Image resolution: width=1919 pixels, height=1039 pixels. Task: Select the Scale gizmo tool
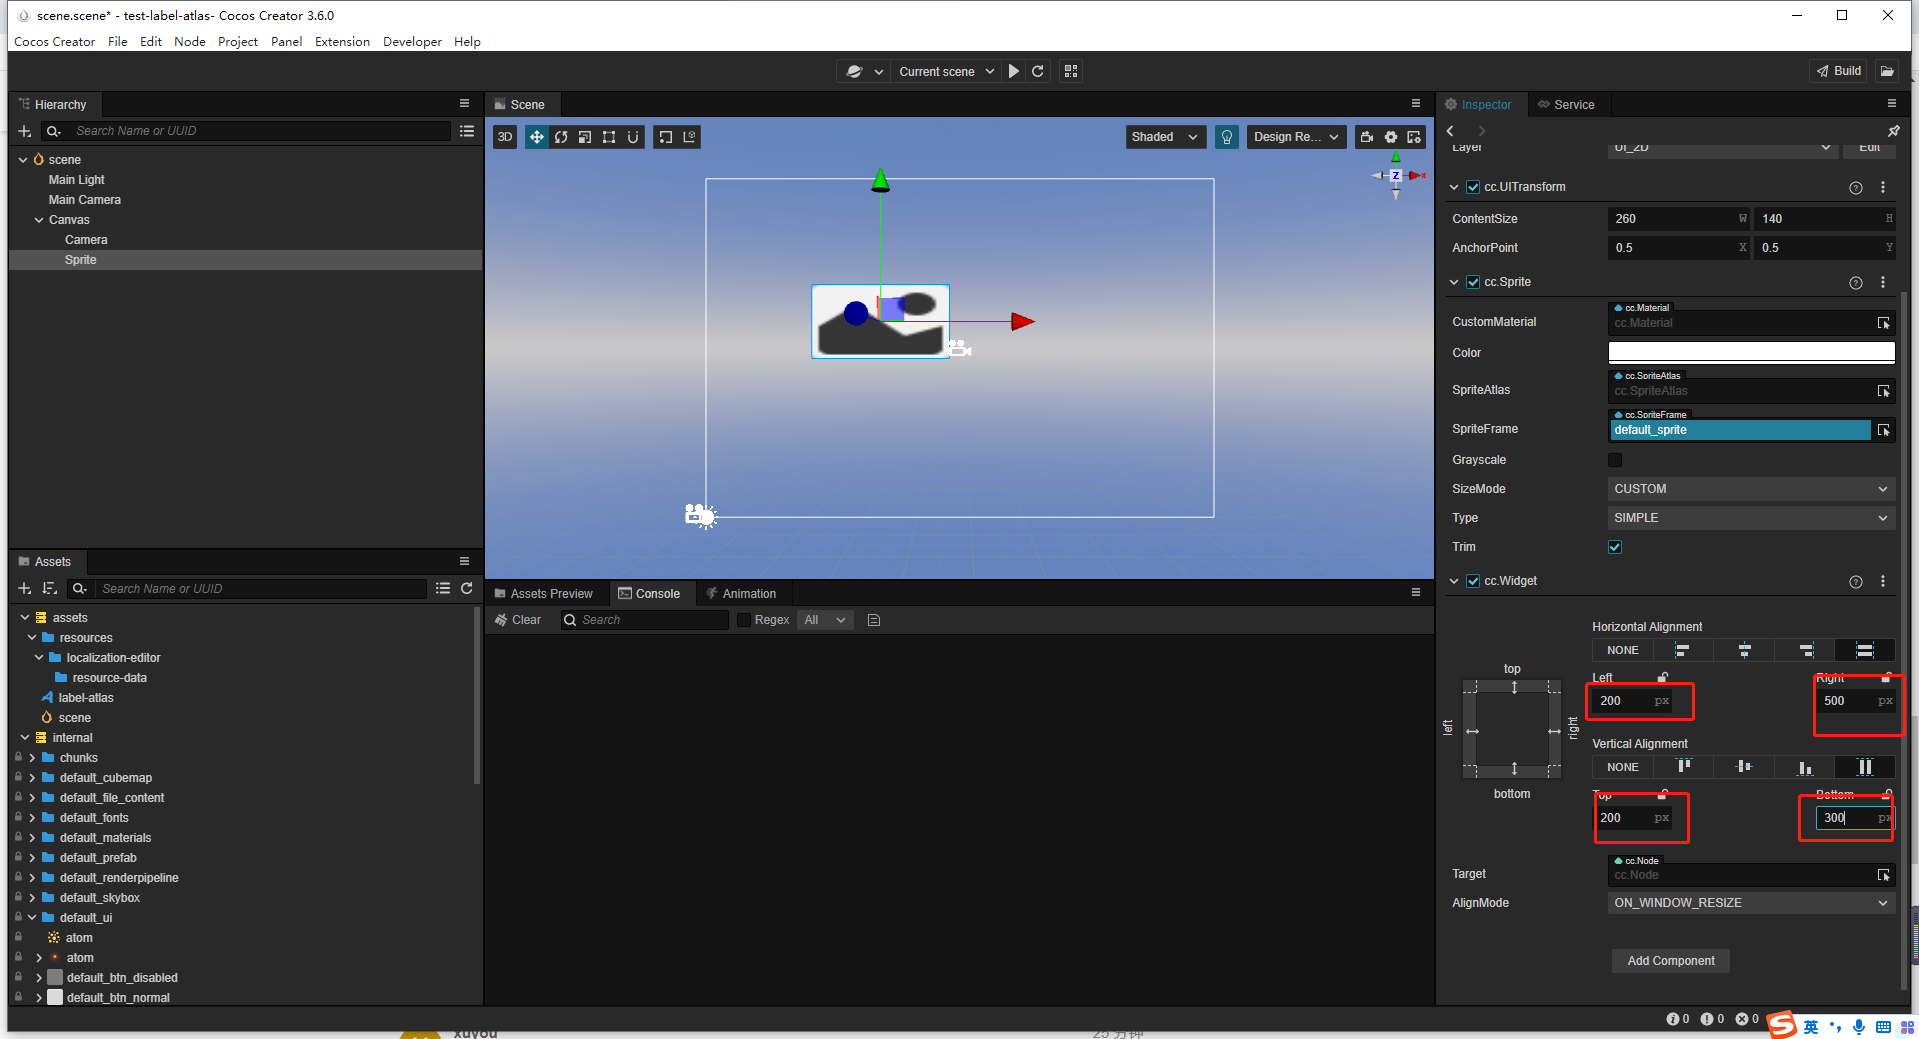[x=585, y=137]
